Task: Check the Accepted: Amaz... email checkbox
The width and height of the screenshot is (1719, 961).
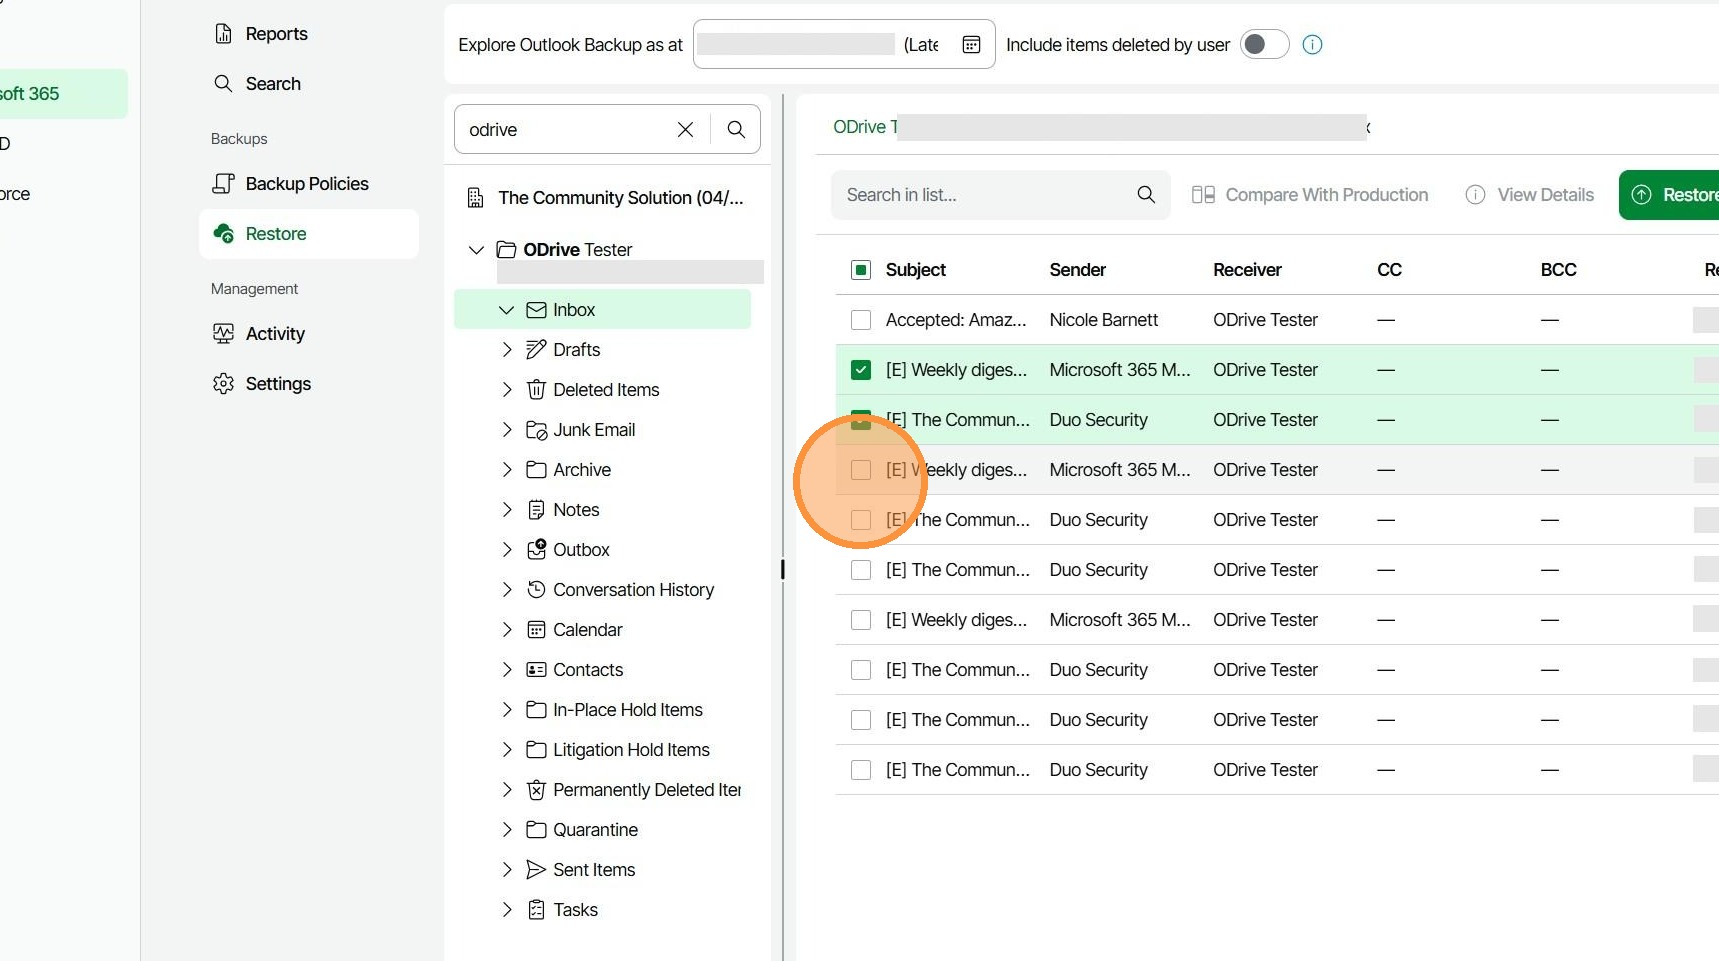Action: click(860, 320)
